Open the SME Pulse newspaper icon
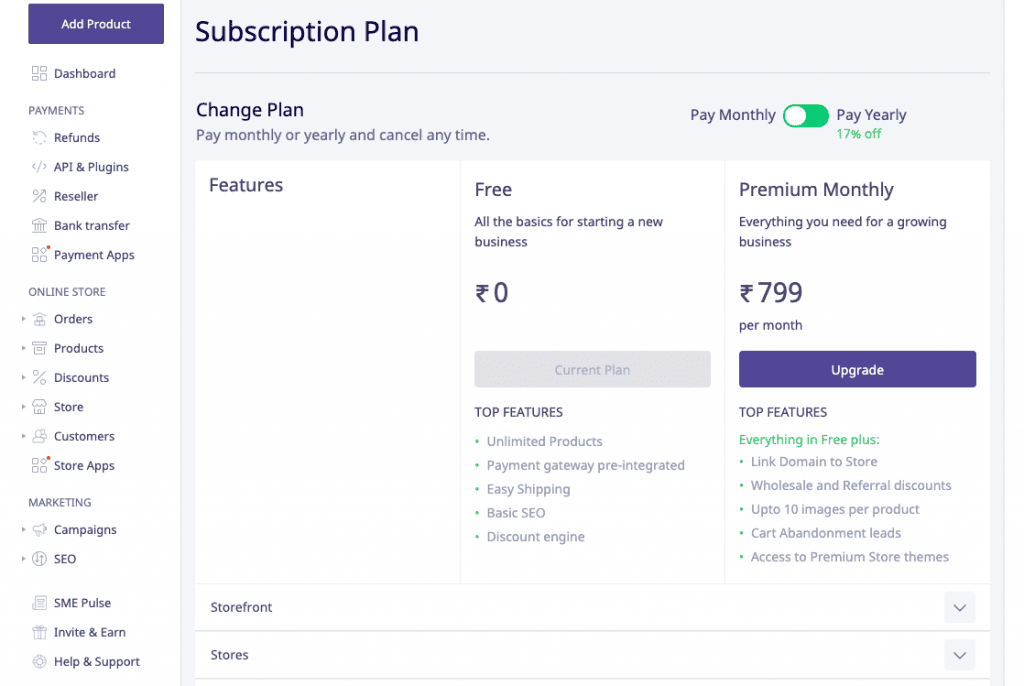 pyautogui.click(x=39, y=602)
